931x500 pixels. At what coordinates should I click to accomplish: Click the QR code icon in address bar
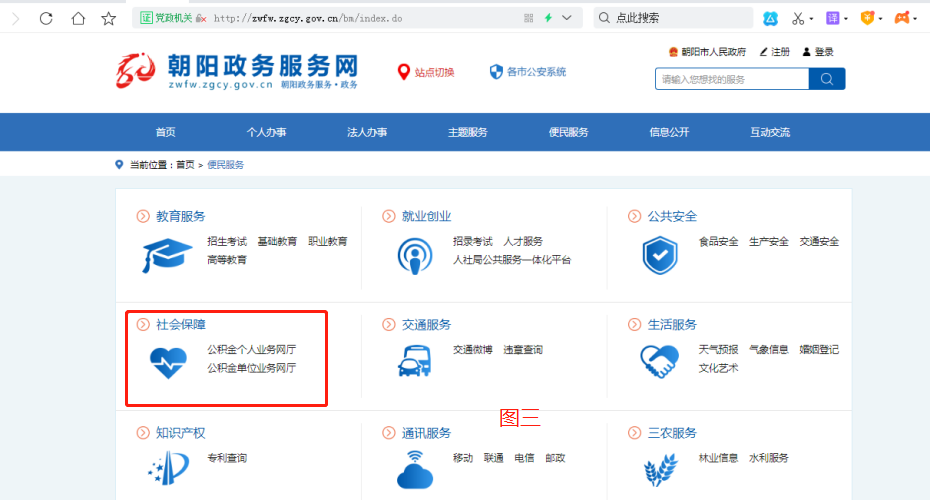pos(528,18)
